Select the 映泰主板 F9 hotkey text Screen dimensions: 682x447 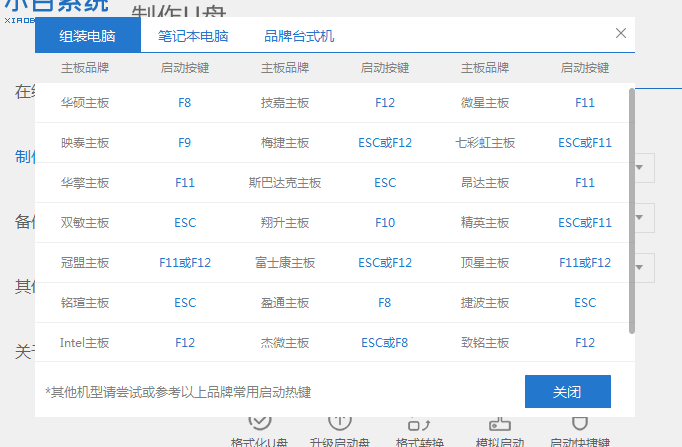click(185, 143)
